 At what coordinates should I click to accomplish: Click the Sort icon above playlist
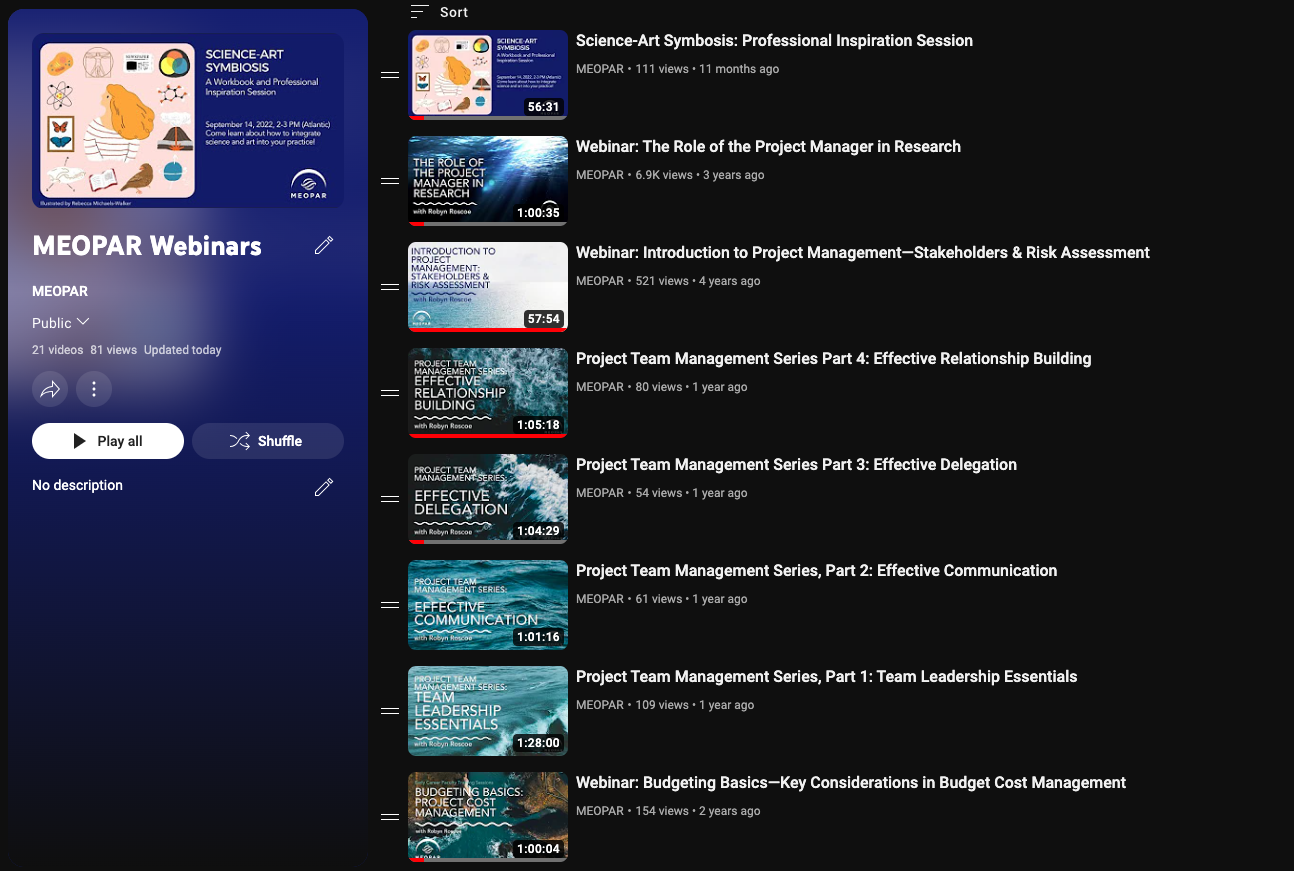tap(420, 12)
